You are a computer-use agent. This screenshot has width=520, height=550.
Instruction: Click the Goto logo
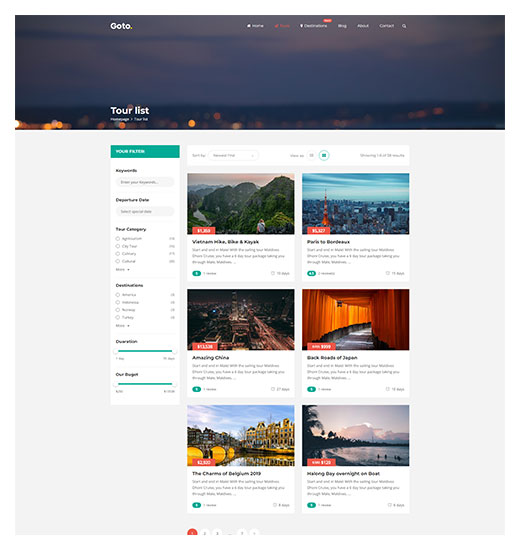121,26
